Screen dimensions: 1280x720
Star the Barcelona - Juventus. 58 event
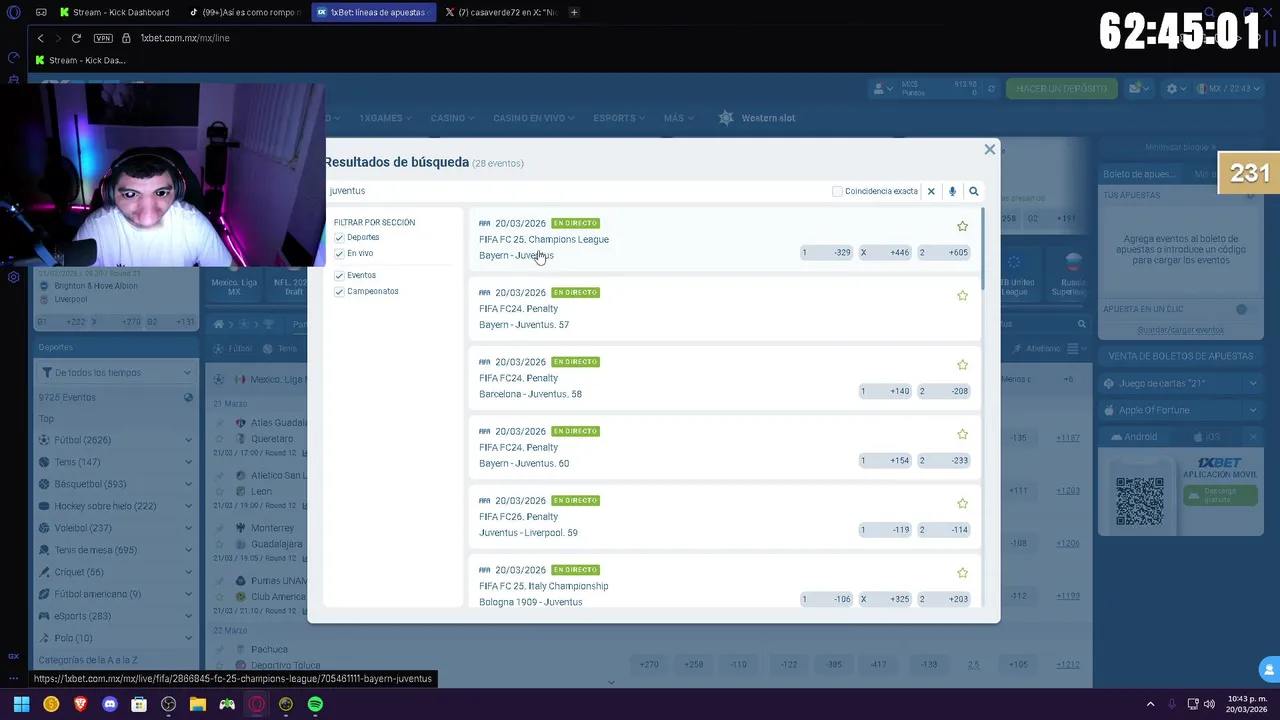tap(962, 365)
